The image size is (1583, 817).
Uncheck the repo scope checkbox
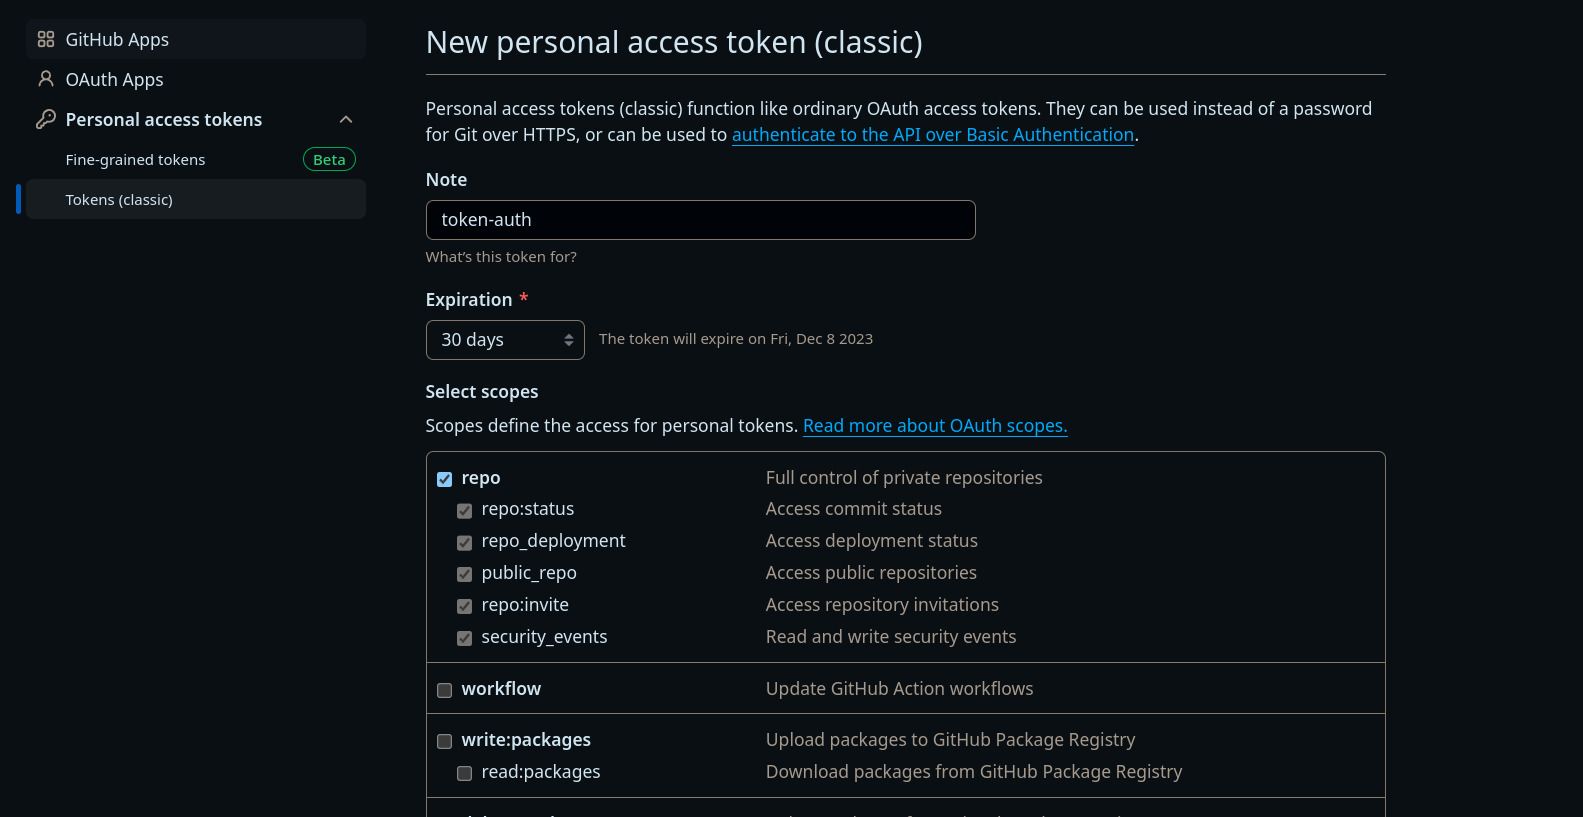pyautogui.click(x=445, y=479)
